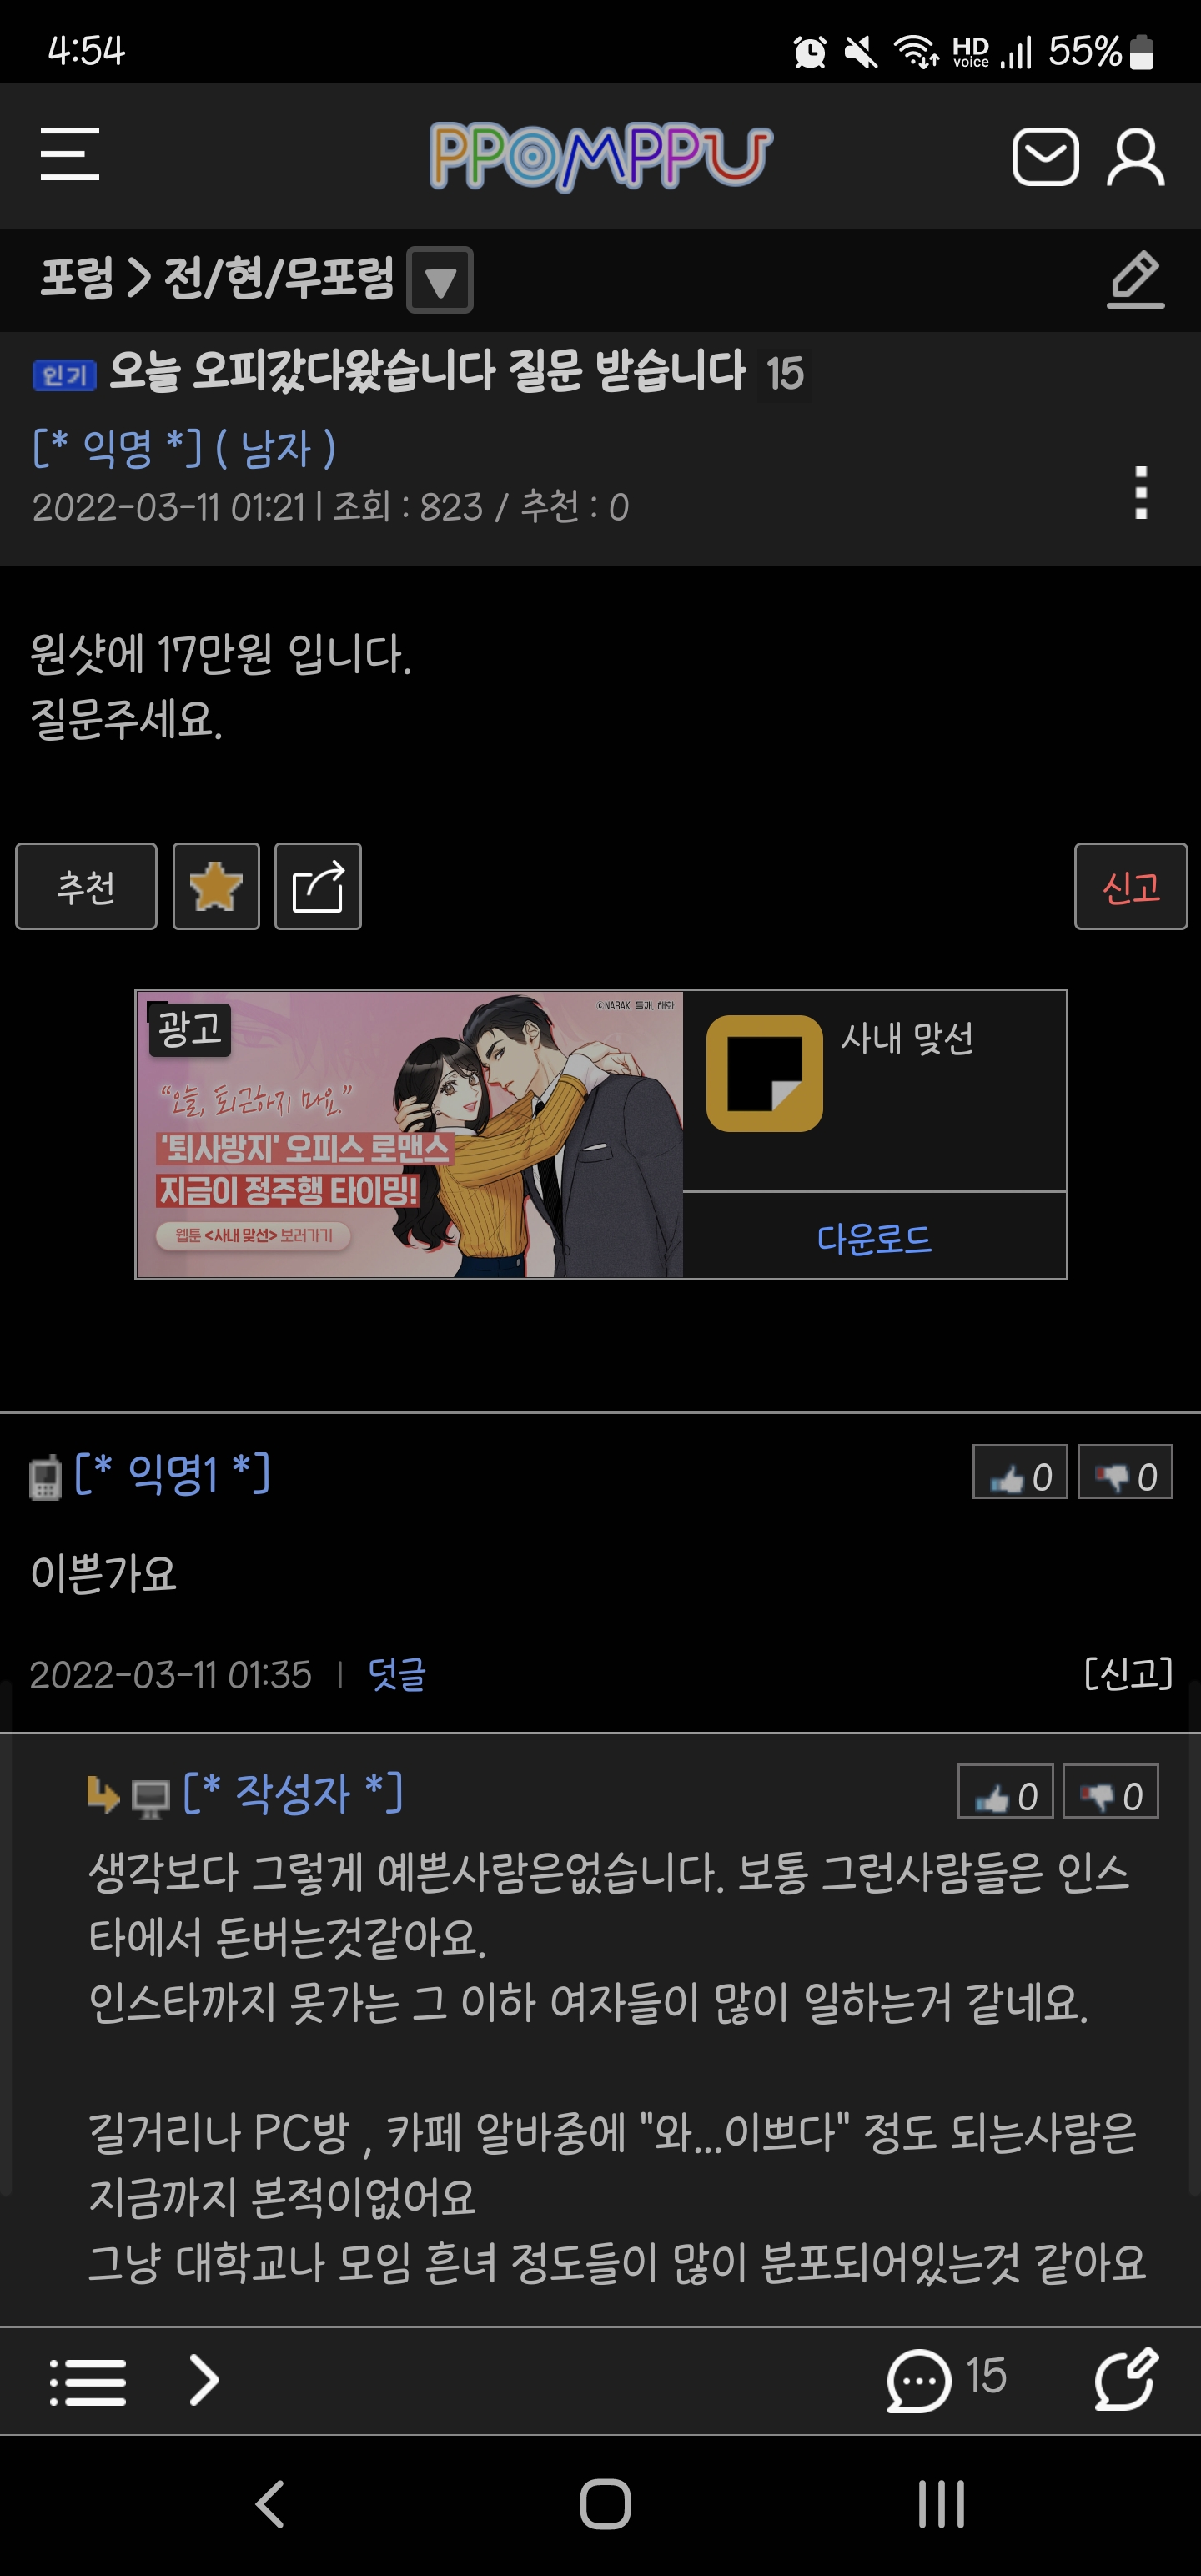Bookmark the post with the star icon

[216, 886]
